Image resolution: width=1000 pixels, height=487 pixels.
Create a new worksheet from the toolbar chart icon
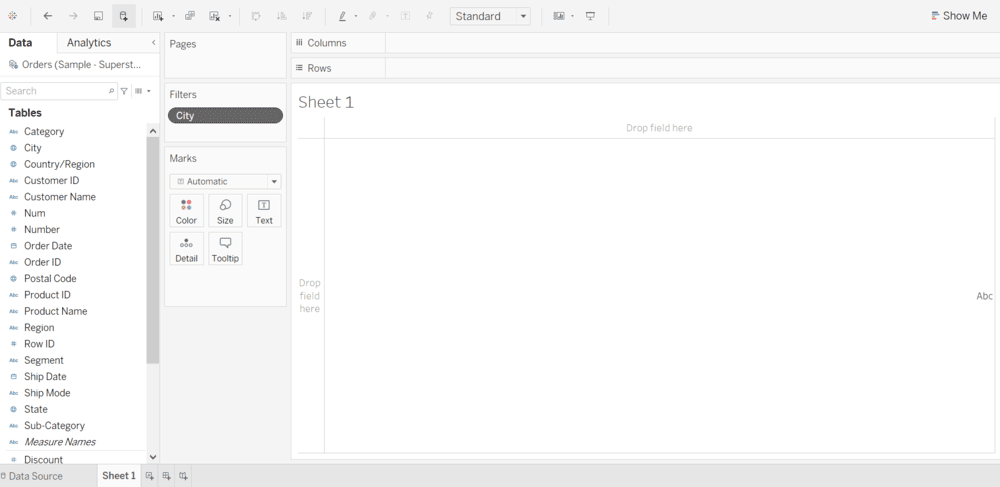(x=158, y=16)
